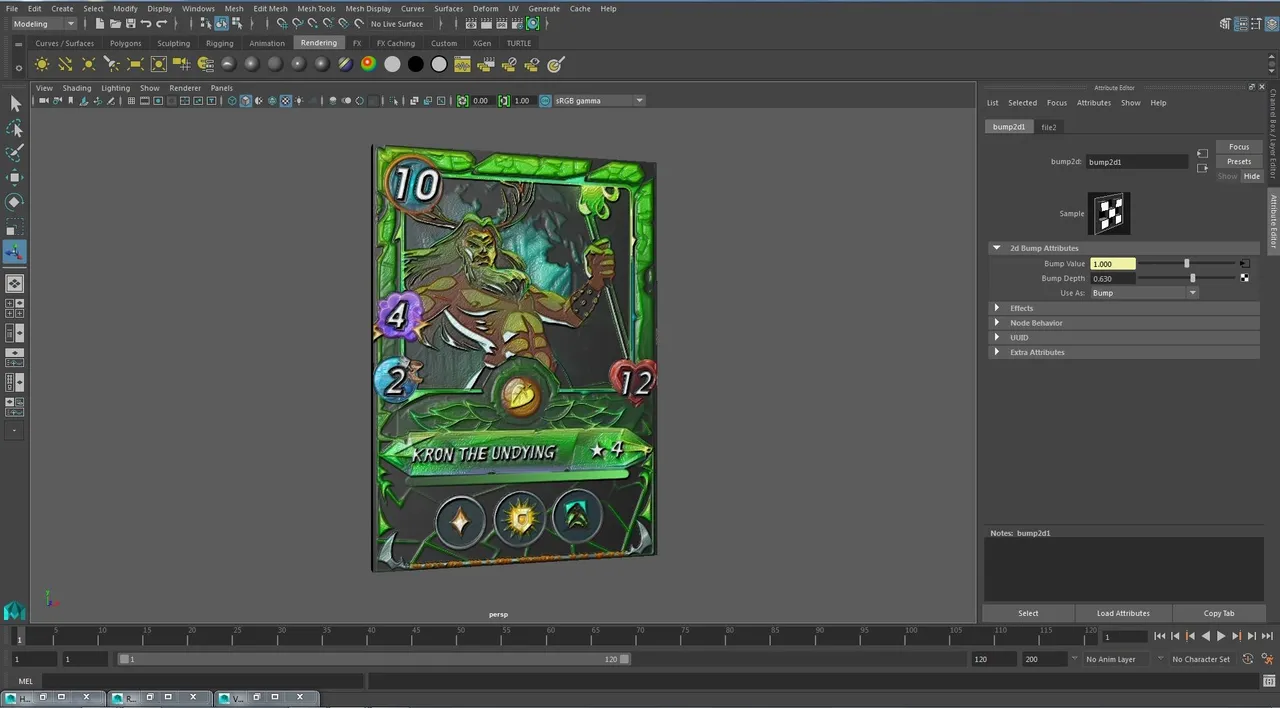The width and height of the screenshot is (1280, 708).
Task: Assign the ramp shader material (colorful sphere)
Action: pos(368,64)
